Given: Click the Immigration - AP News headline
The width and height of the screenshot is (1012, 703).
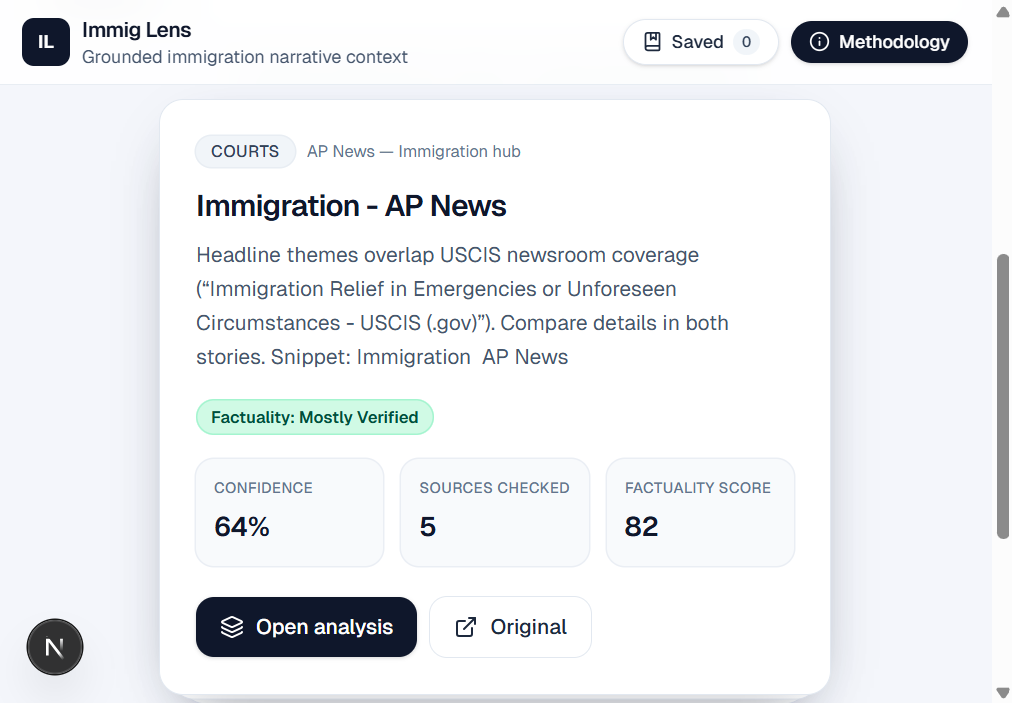Looking at the screenshot, I should click(351, 206).
